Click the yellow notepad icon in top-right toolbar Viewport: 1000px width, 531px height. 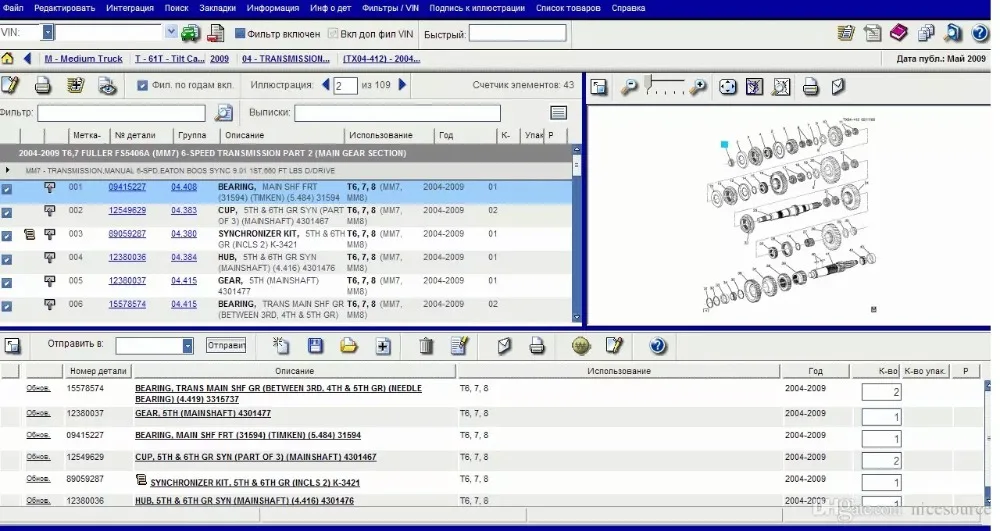coord(846,33)
